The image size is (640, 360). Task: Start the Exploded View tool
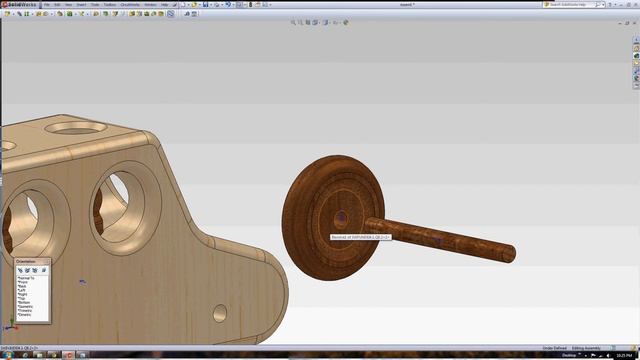(115, 14)
